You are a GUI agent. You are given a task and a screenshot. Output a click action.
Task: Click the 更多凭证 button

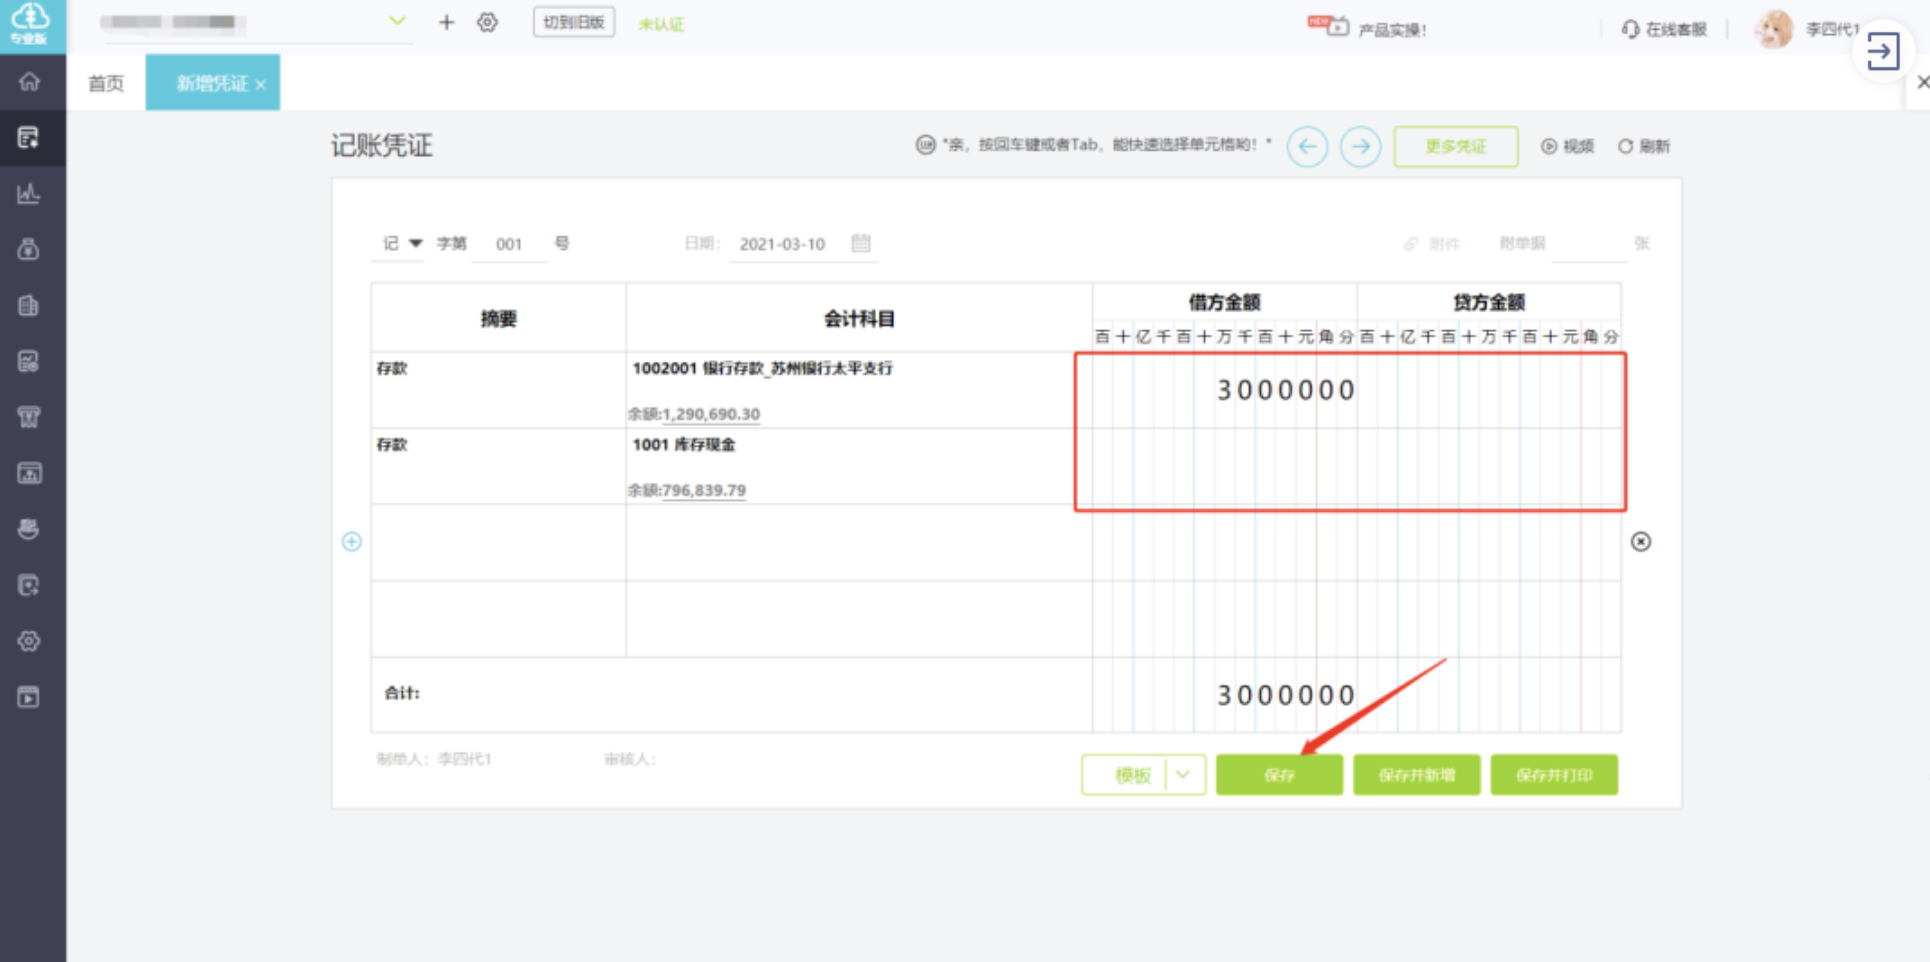[x=1456, y=146]
